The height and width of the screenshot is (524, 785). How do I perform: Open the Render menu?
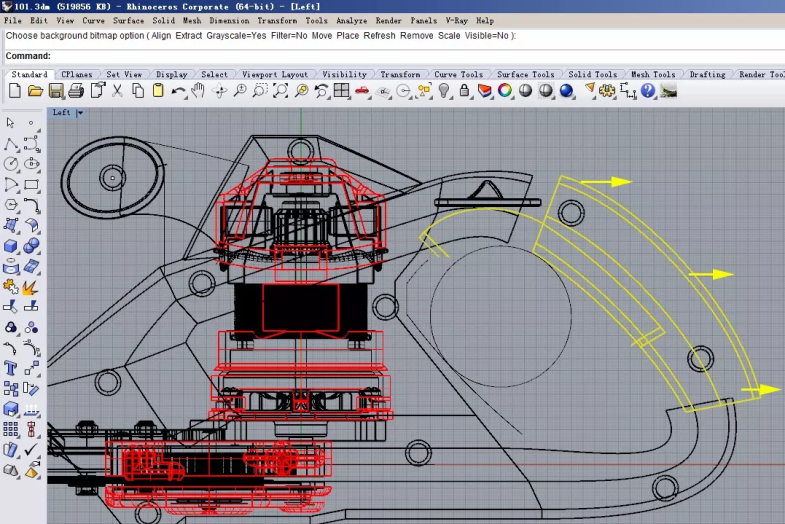pos(389,20)
